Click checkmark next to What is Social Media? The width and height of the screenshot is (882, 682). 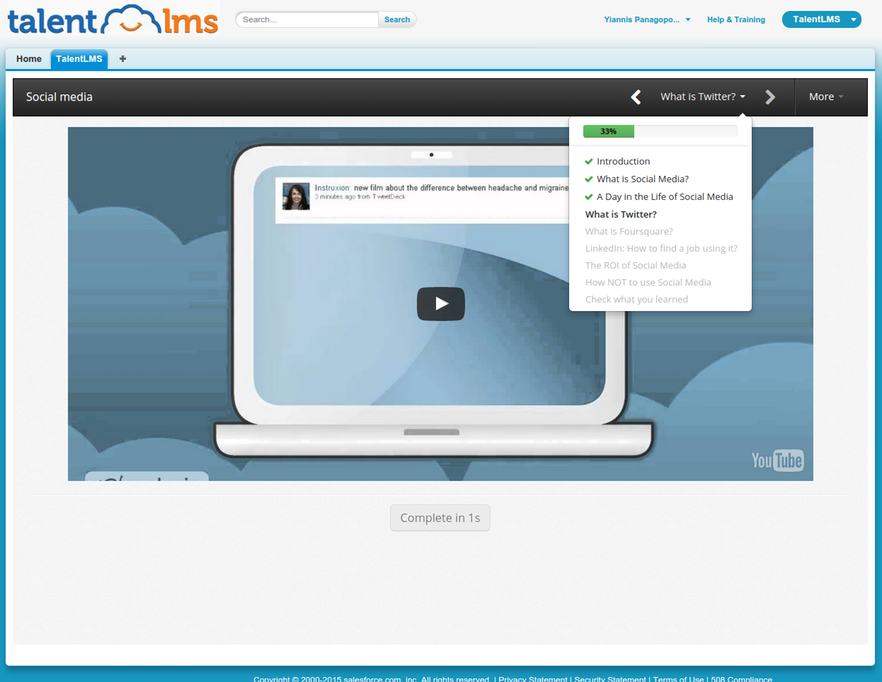pos(588,179)
